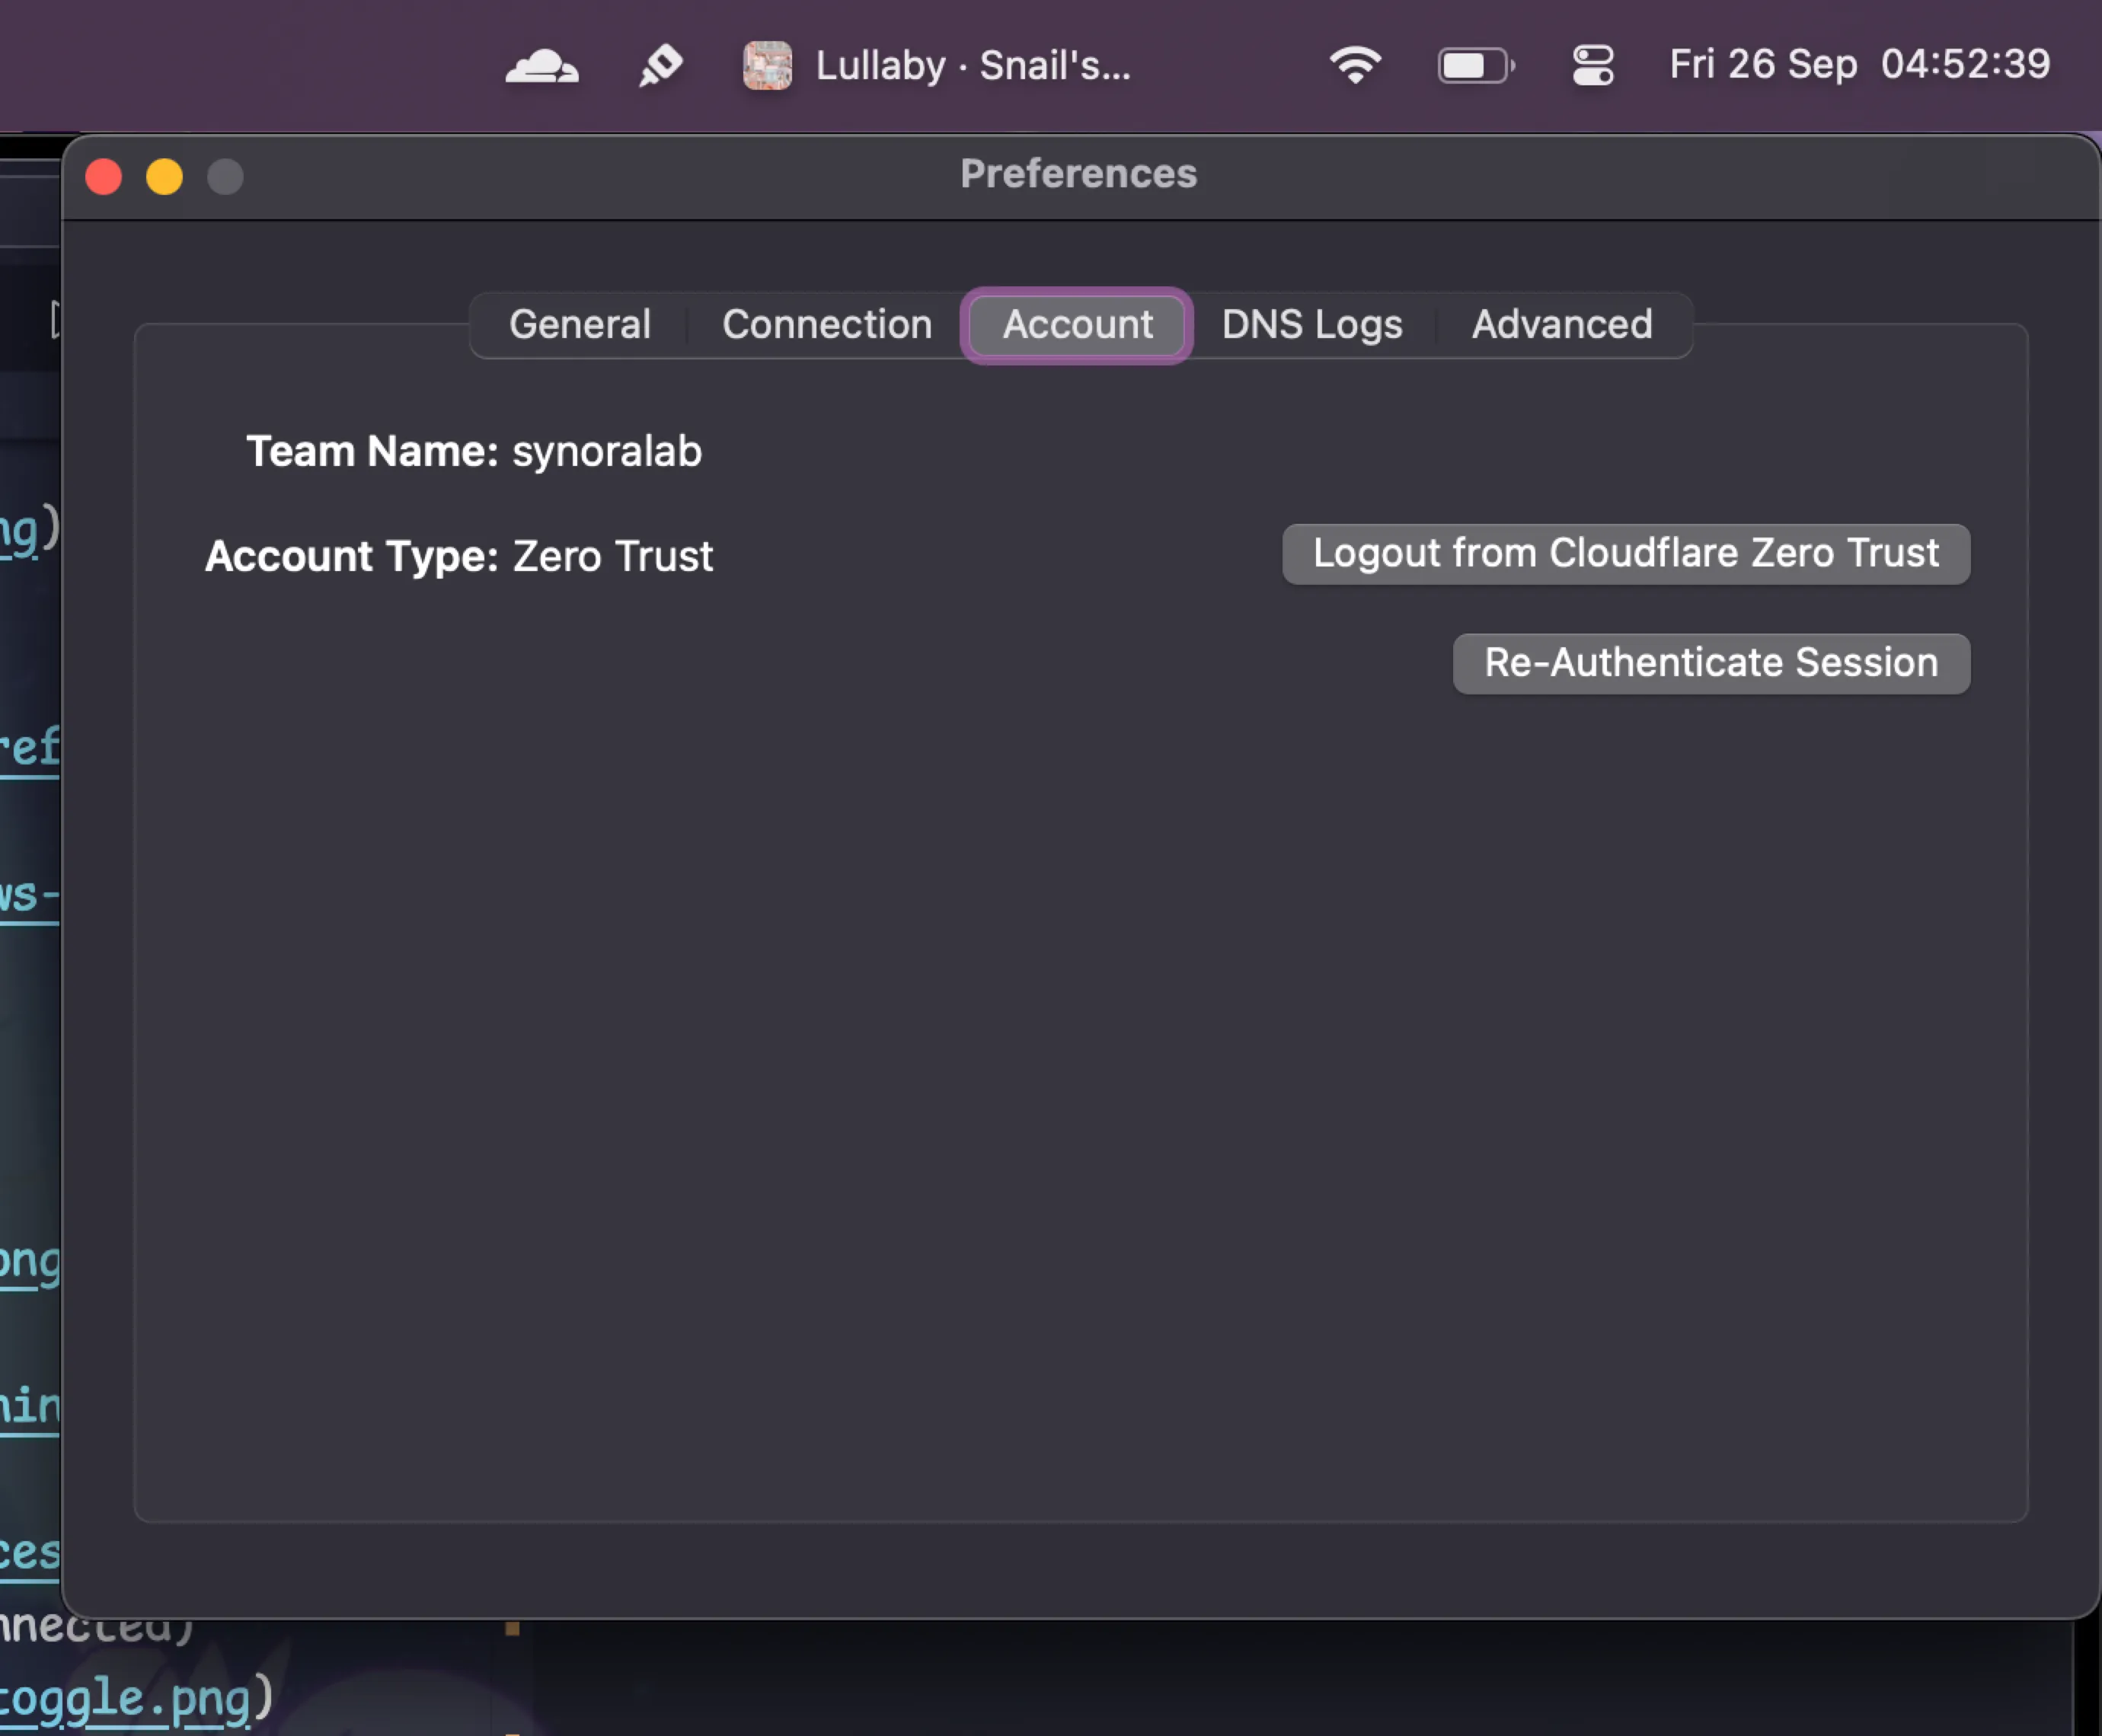This screenshot has height=1736, width=2102.
Task: Click Re-Authenticate Session button
Action: (1710, 663)
